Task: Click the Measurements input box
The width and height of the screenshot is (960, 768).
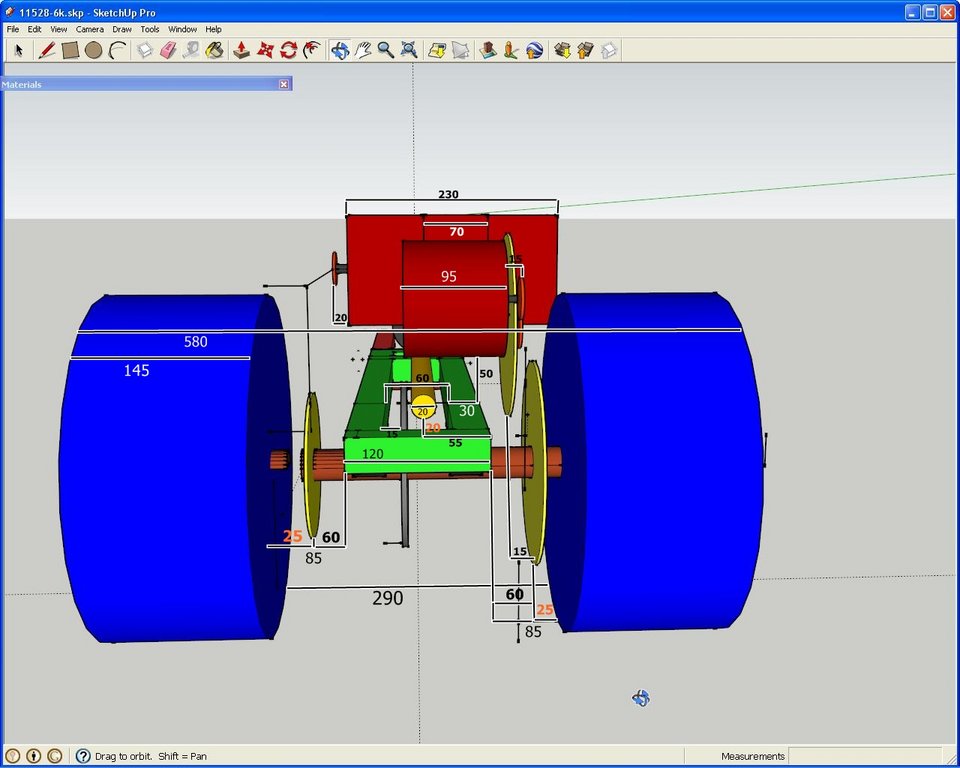Action: click(x=864, y=756)
